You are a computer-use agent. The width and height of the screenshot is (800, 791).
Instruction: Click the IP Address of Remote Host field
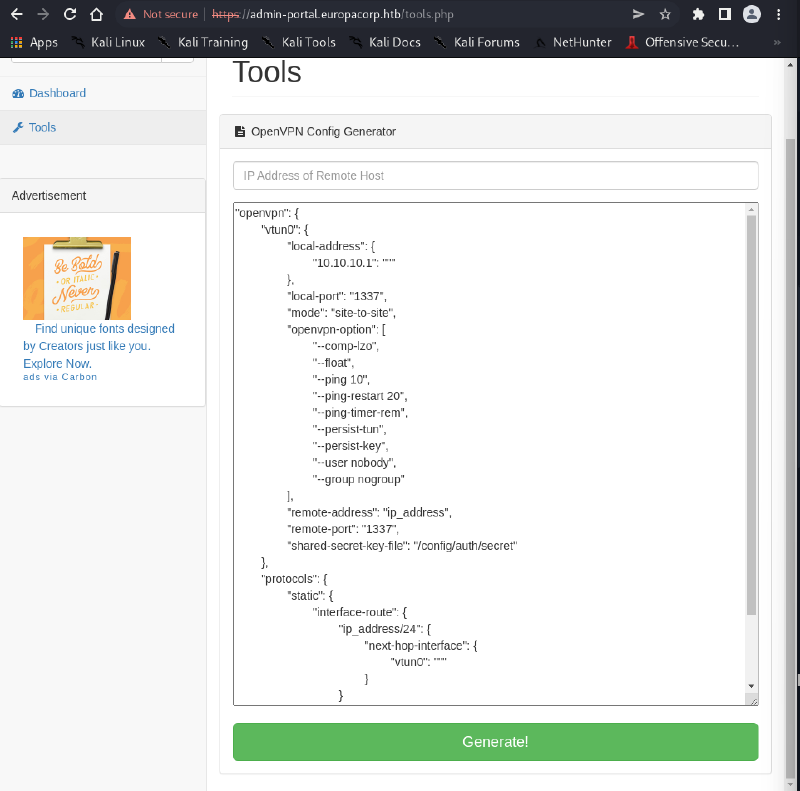coord(495,175)
